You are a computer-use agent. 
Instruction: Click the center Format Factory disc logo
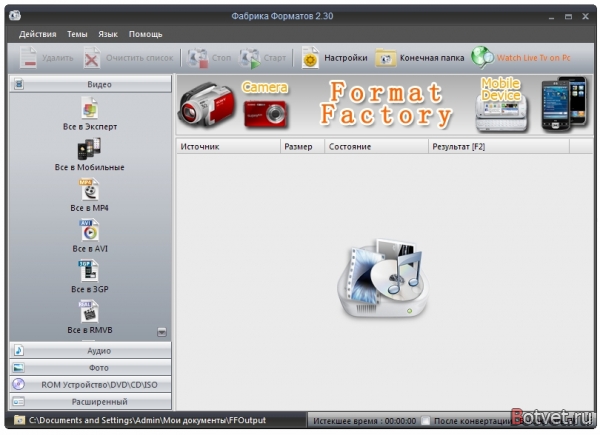coord(383,279)
